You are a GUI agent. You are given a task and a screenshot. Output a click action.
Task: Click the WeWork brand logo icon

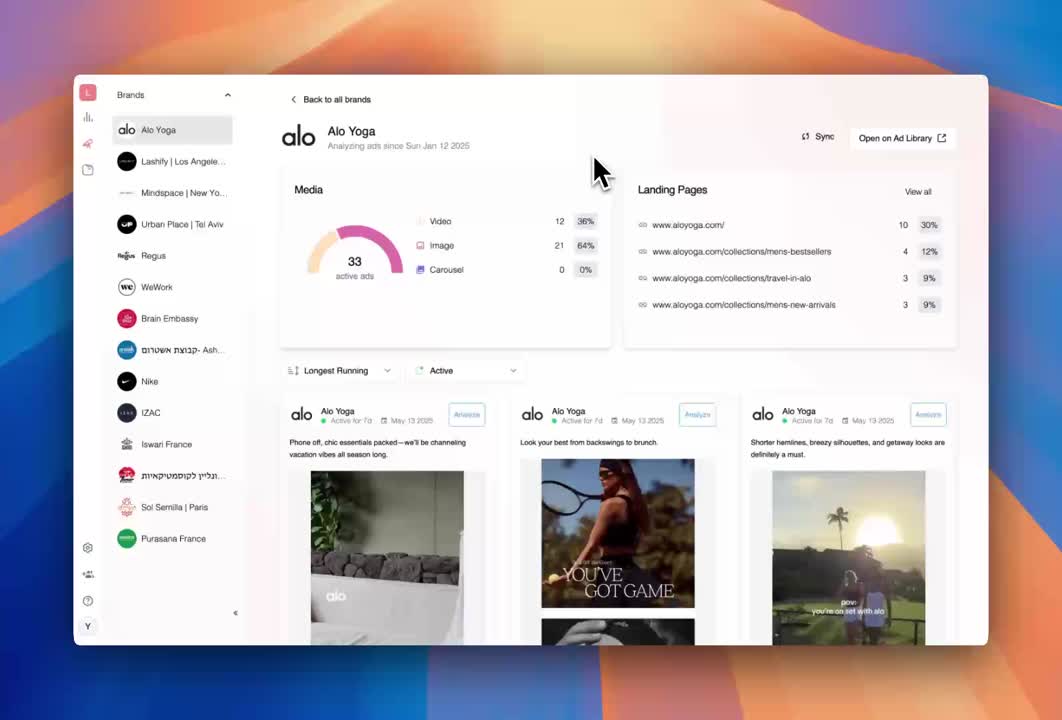127,287
